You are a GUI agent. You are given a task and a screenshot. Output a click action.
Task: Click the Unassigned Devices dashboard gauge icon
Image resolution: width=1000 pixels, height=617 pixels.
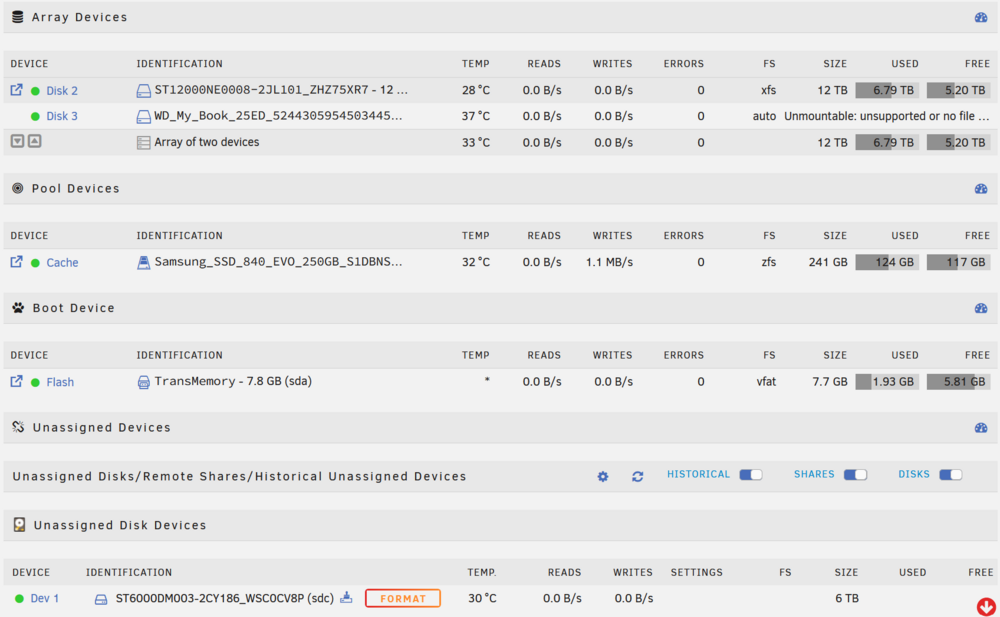981,427
